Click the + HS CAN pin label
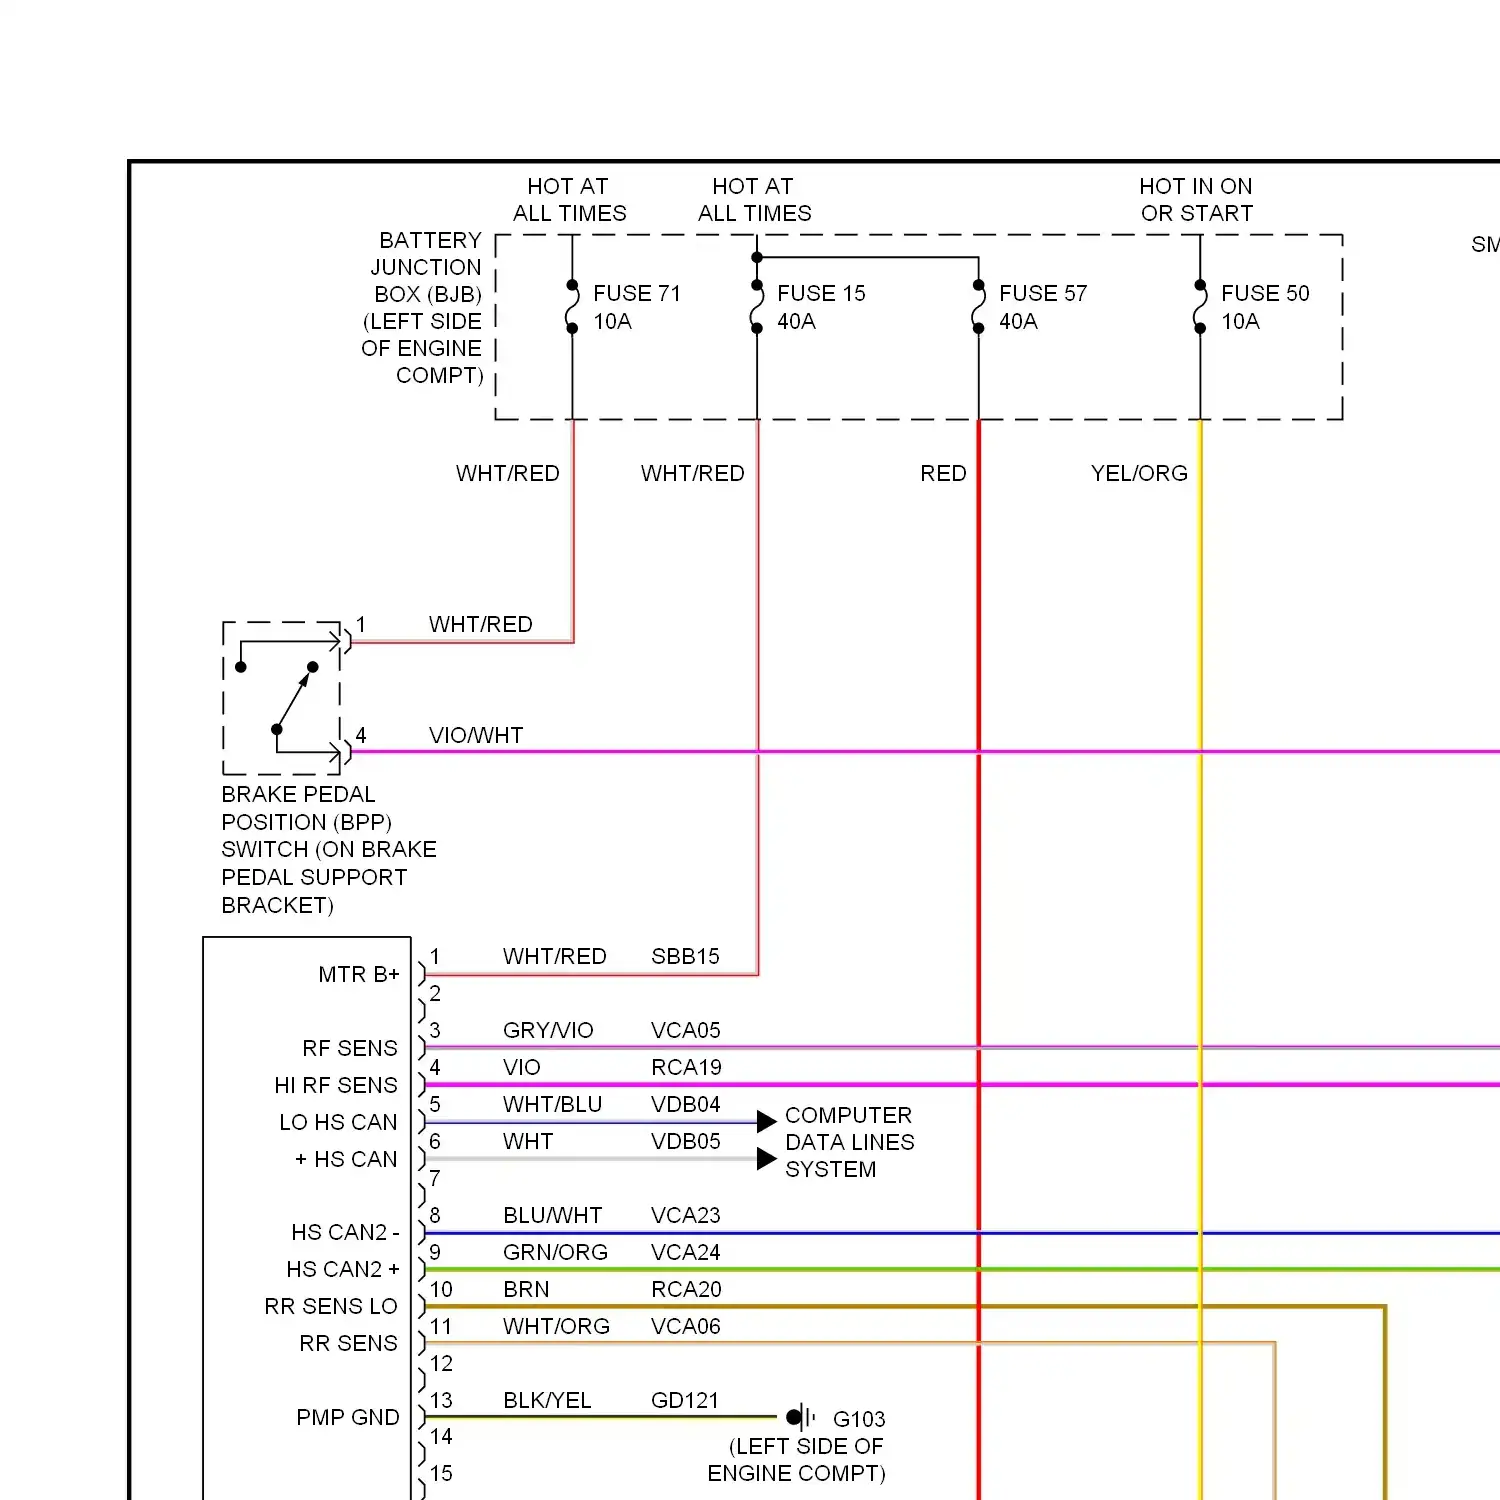Screen dimensions: 1500x1500 (x=346, y=1159)
